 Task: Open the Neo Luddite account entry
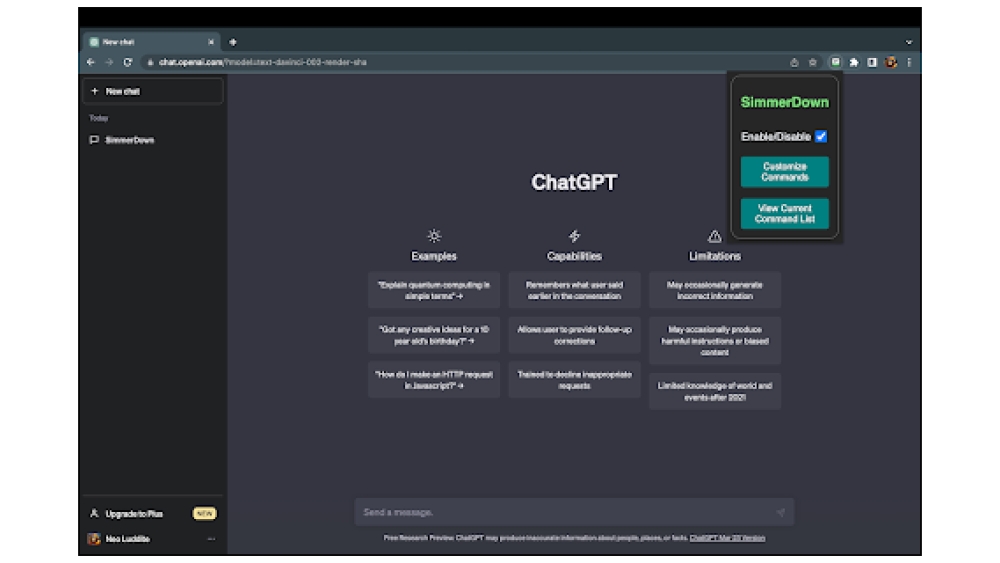click(153, 539)
